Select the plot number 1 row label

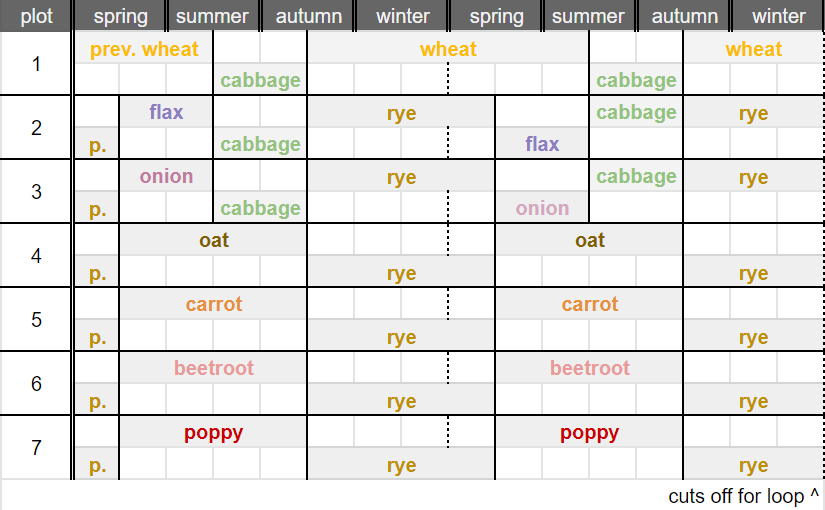(36, 64)
